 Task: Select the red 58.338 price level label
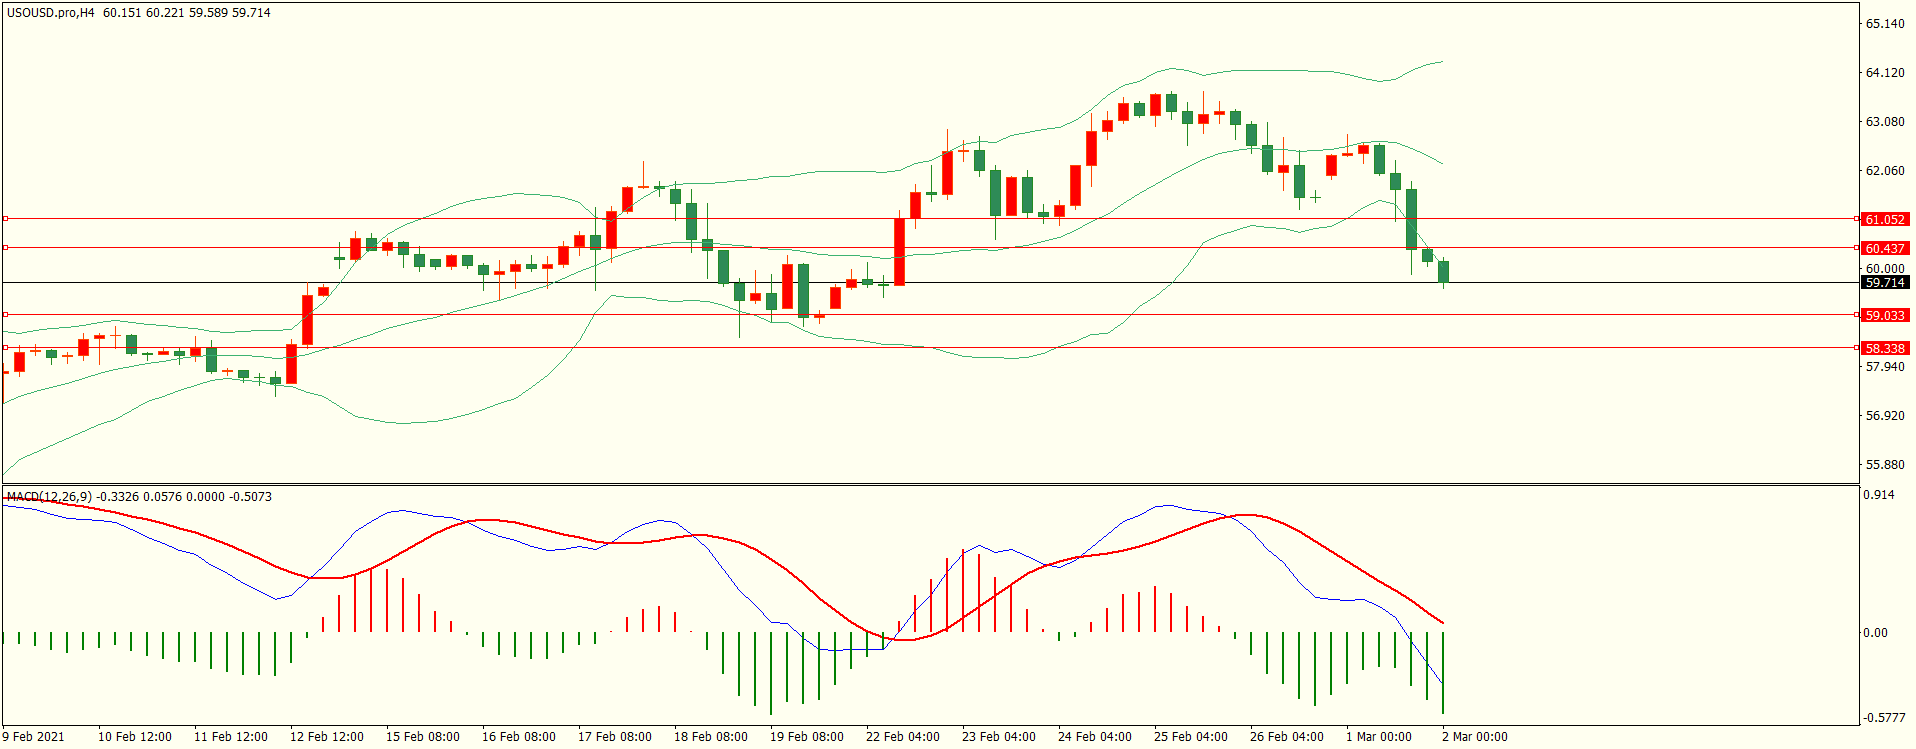[1885, 348]
